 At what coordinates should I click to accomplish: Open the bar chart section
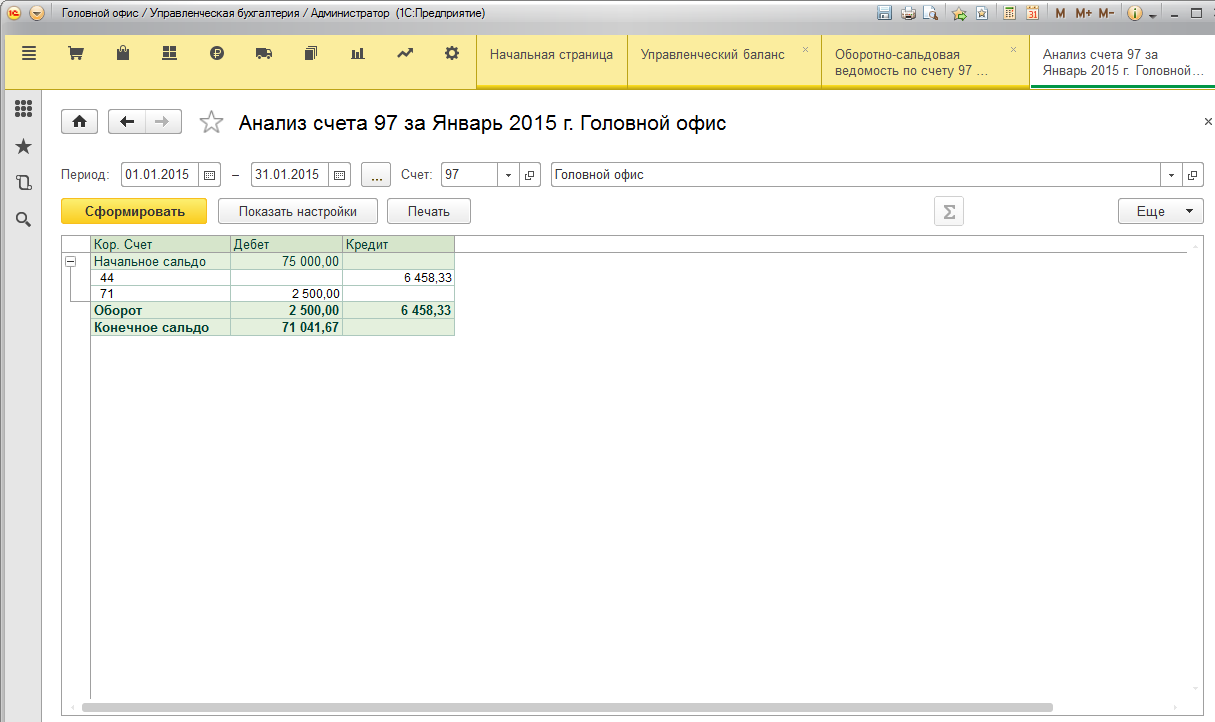358,54
